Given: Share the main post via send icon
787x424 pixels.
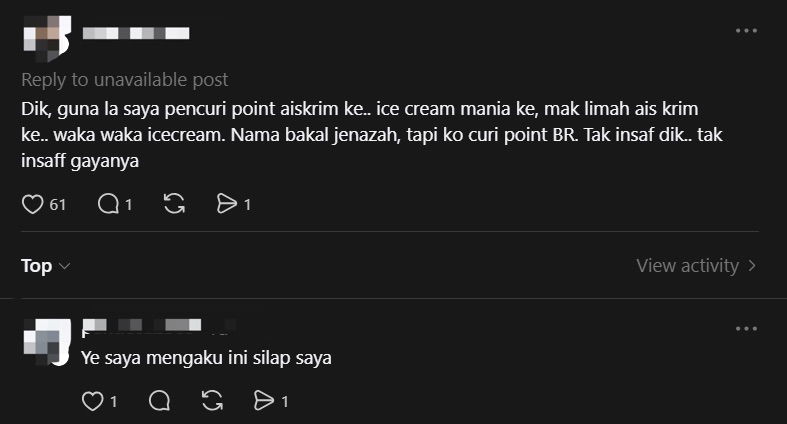Looking at the screenshot, I should 227,204.
